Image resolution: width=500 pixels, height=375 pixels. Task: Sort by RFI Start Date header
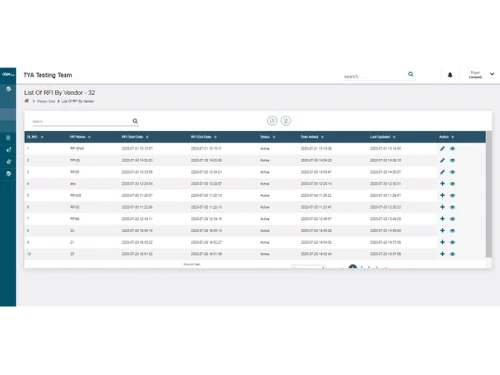135,137
